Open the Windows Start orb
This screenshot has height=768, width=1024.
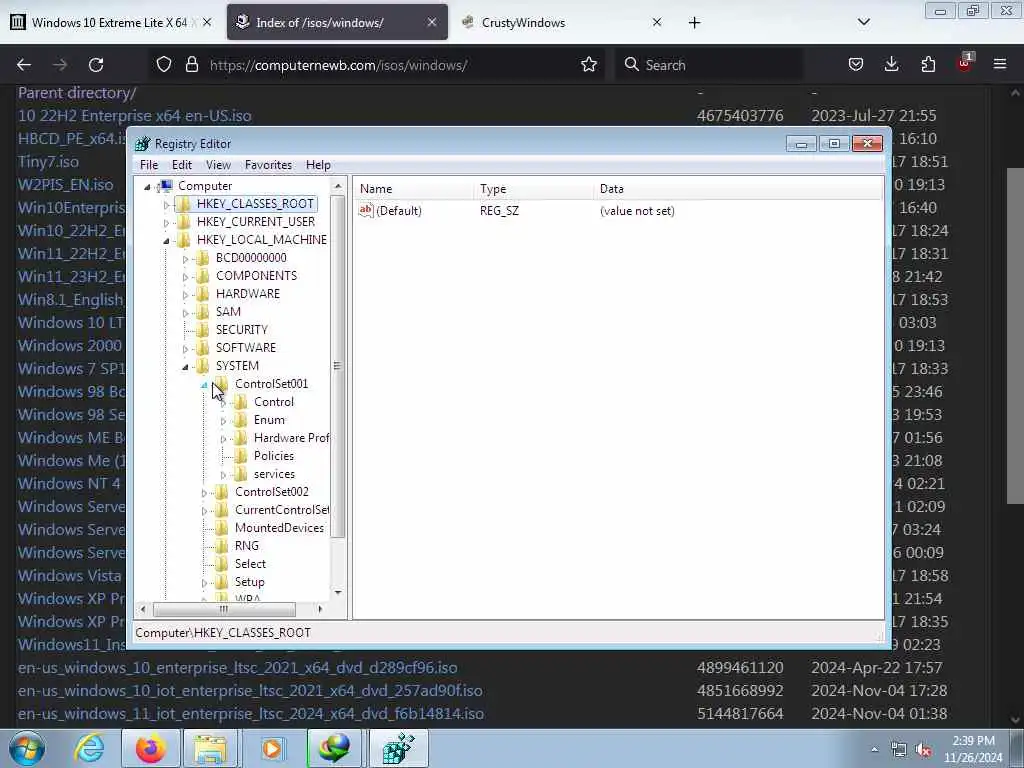[27, 748]
